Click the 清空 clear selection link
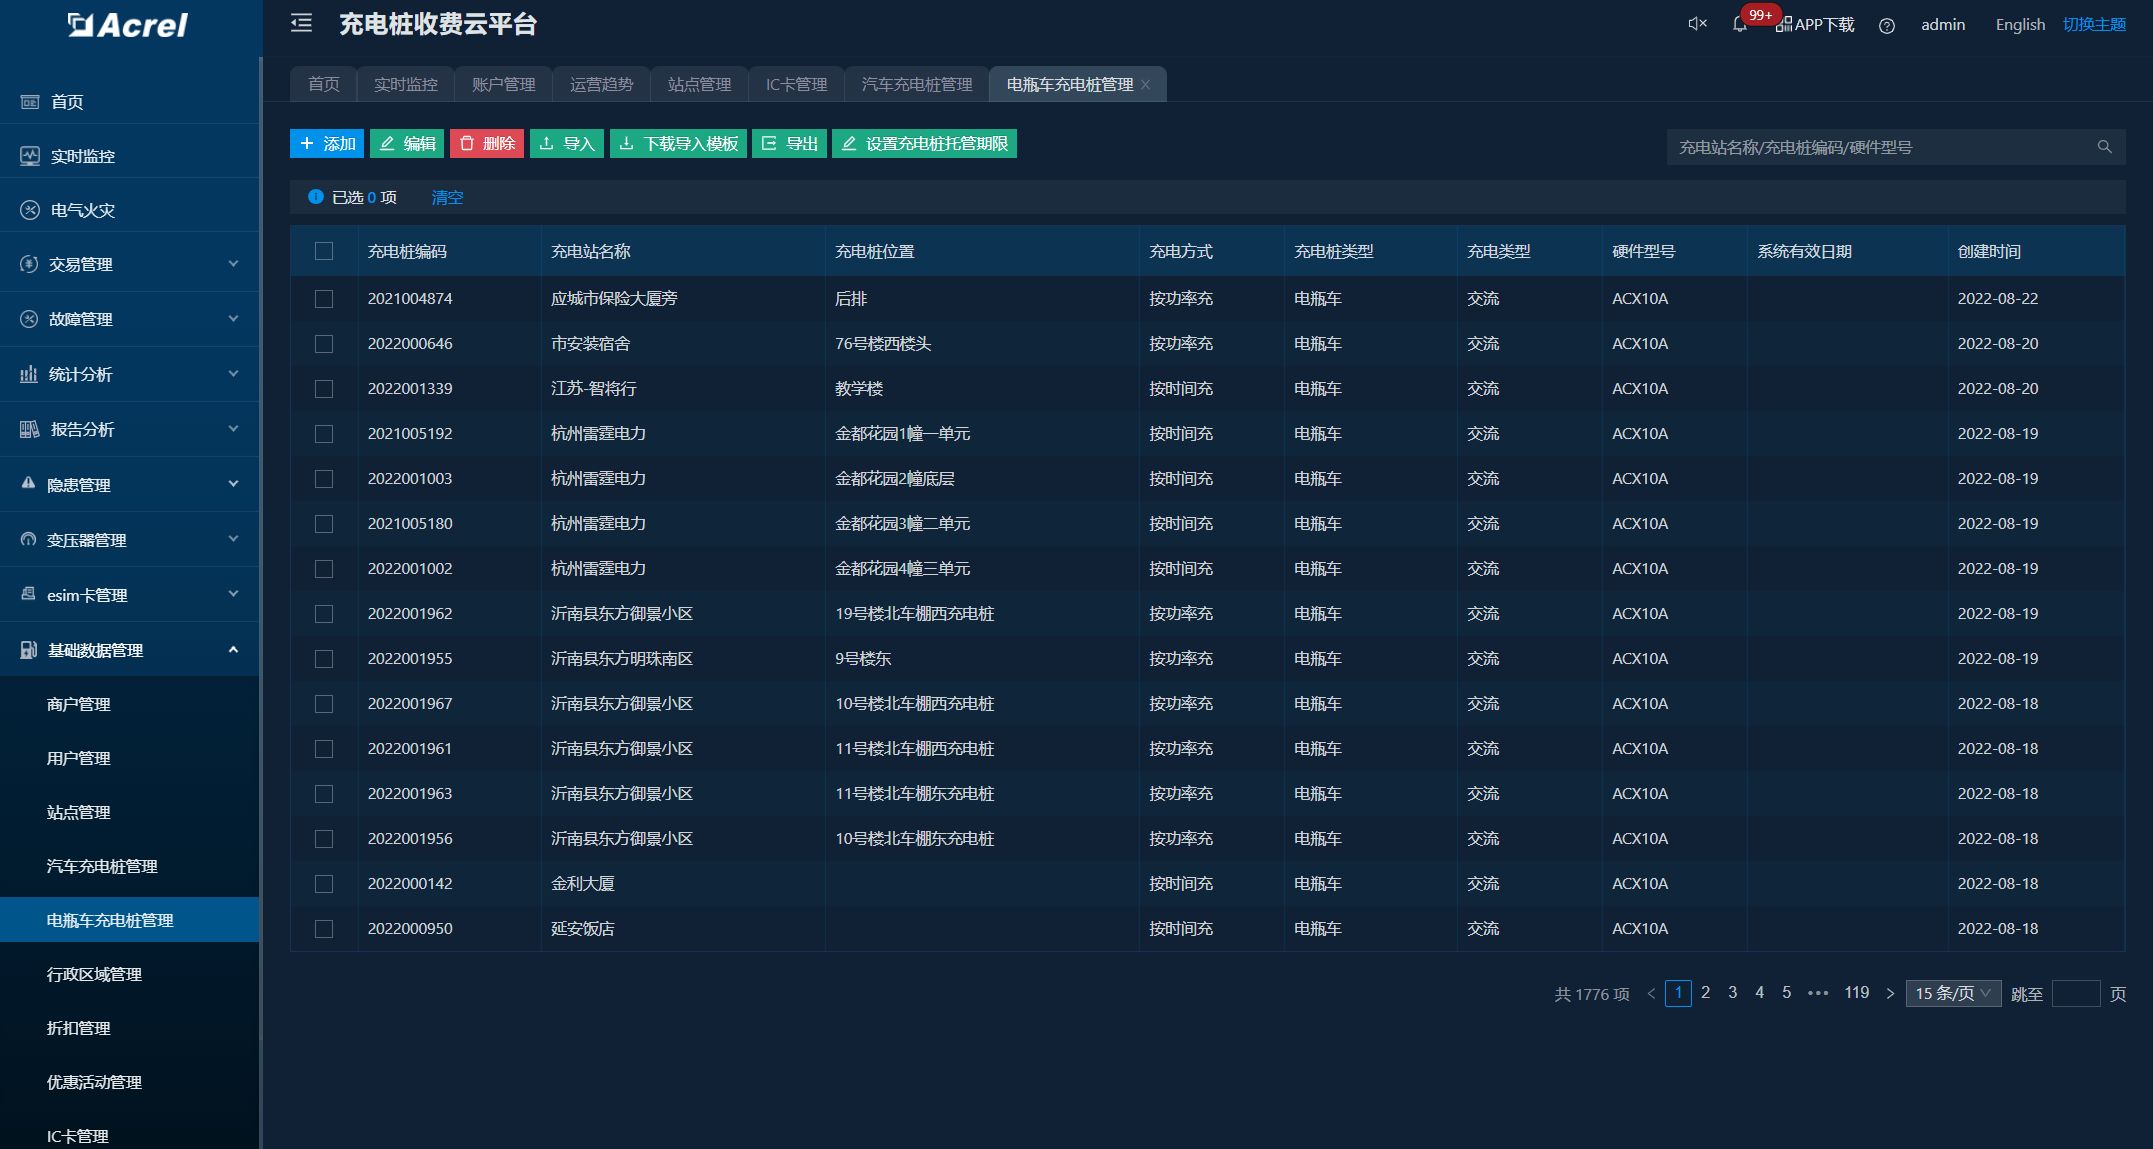The height and width of the screenshot is (1149, 2153). 446,197
